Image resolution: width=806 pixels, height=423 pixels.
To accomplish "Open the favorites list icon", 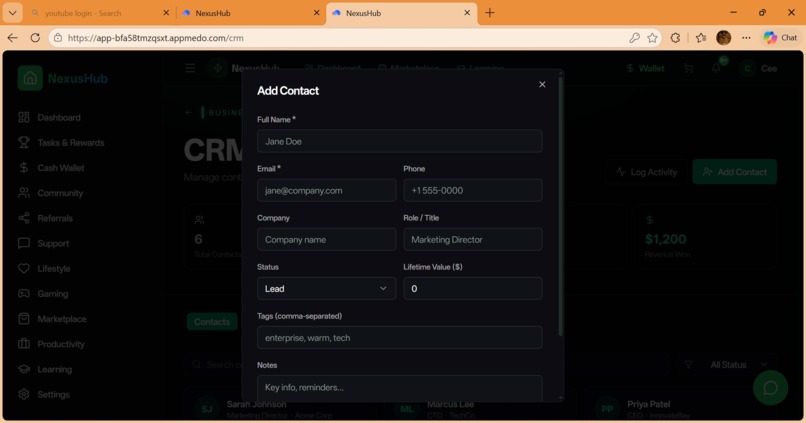I will [701, 38].
